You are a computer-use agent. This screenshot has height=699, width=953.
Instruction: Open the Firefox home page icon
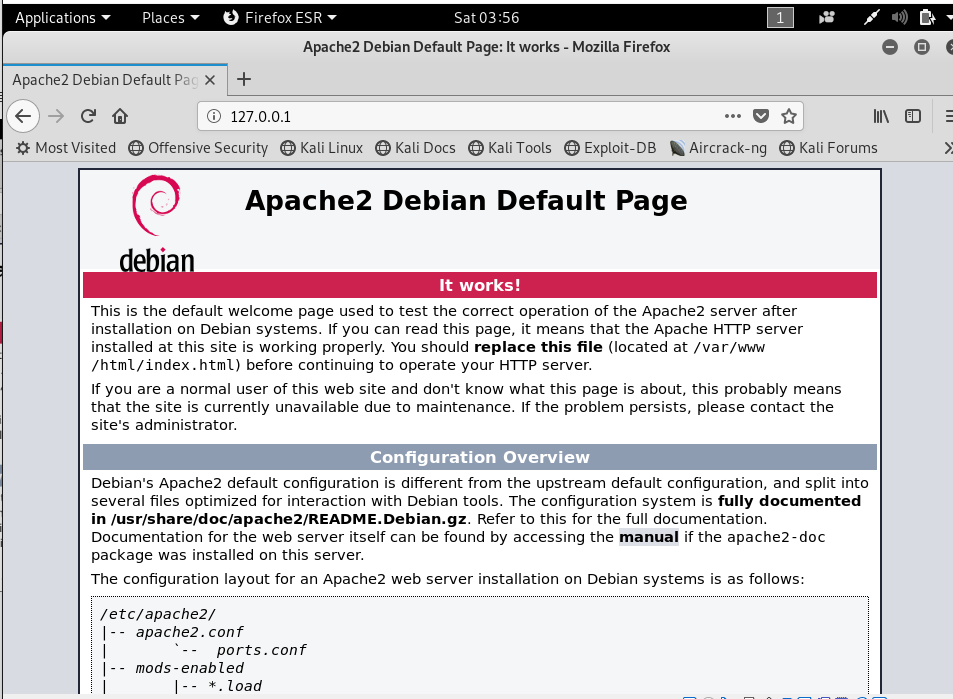click(x=120, y=116)
